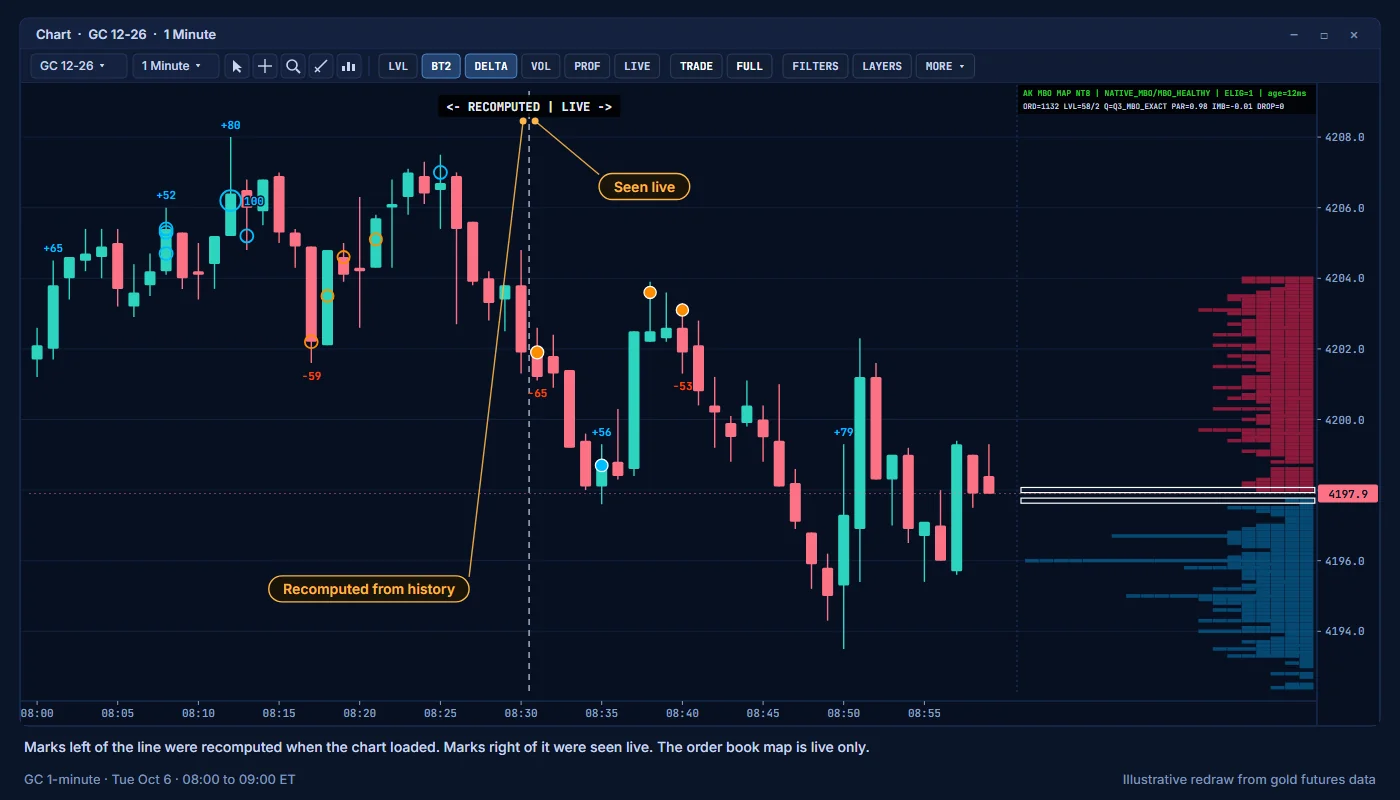
Task: Select the arrow pointer tool
Action: tap(237, 66)
